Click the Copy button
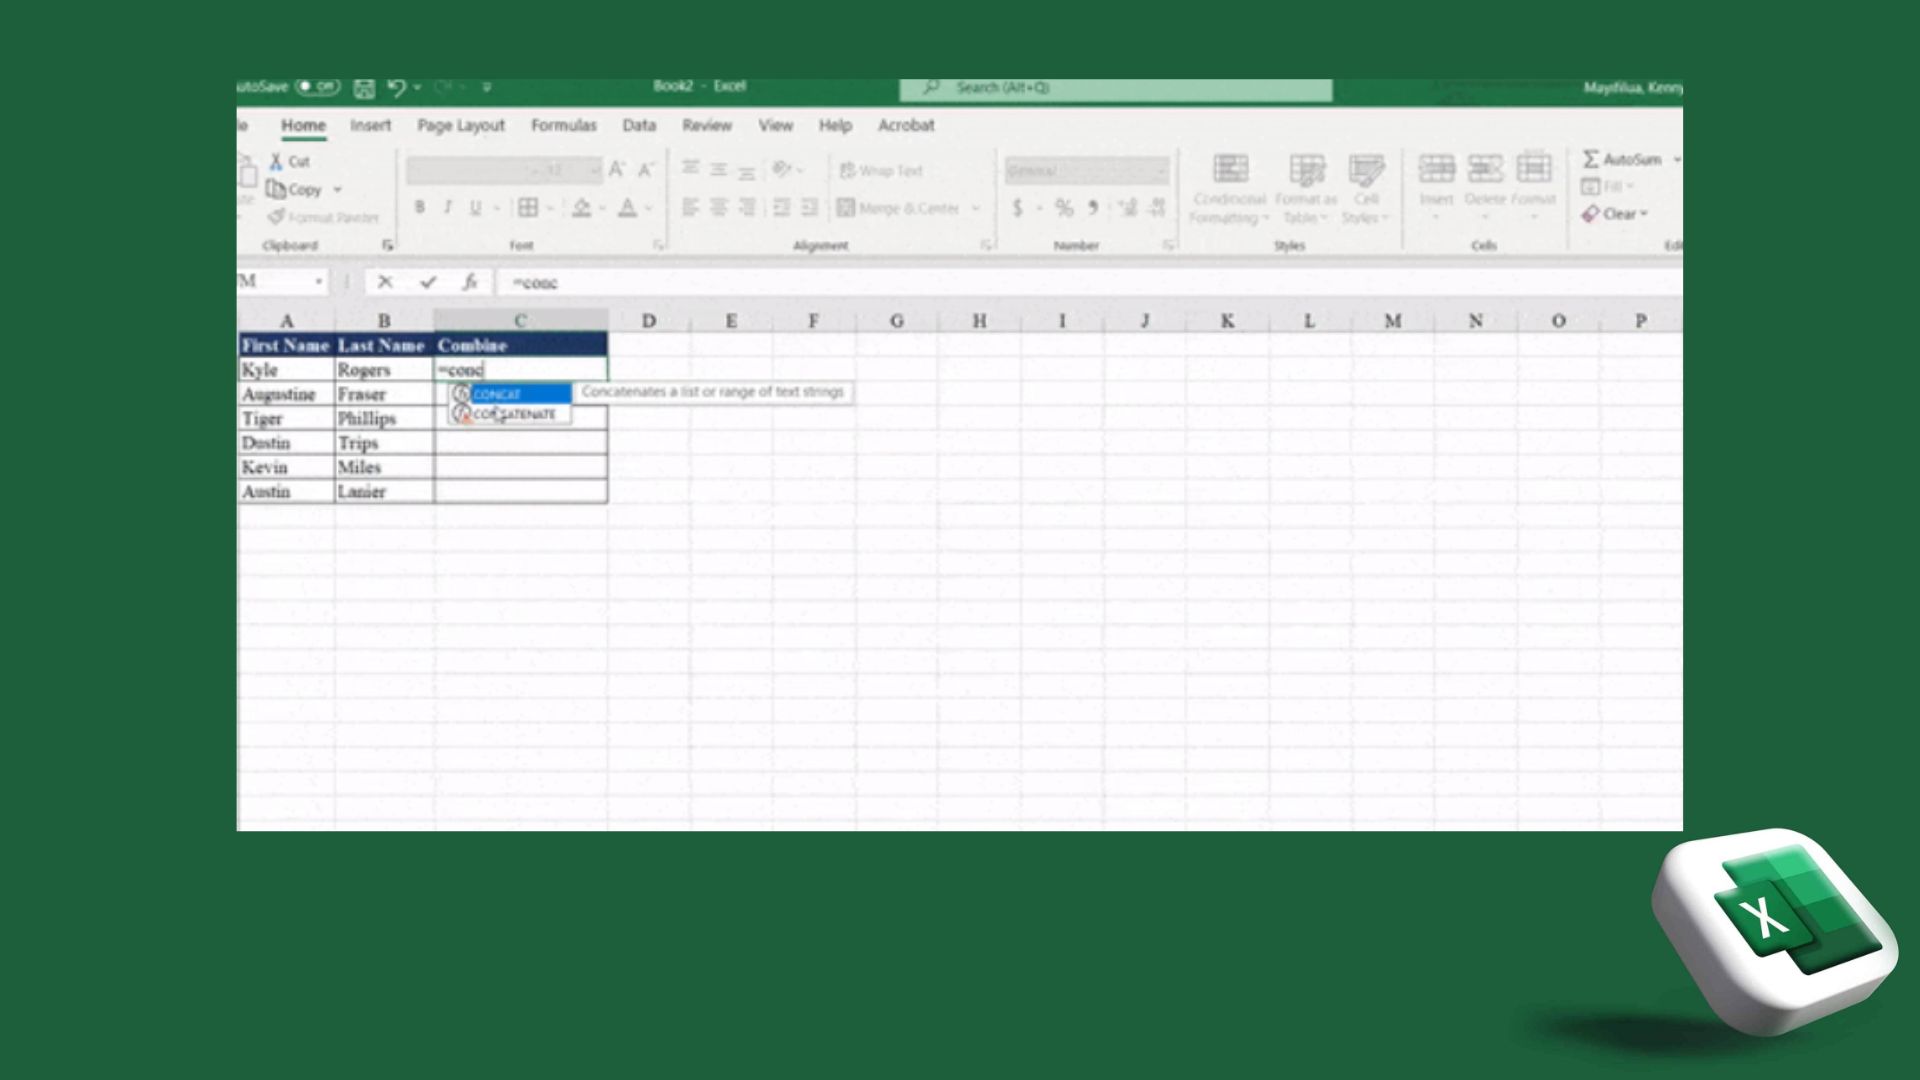 (x=295, y=189)
